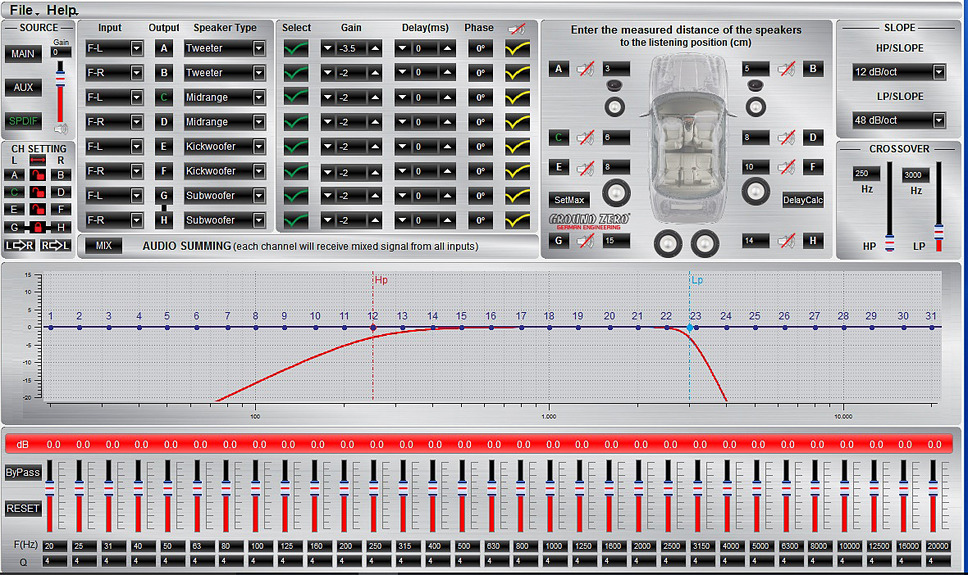Expand the Speaker Type dropdown for output A
This screenshot has height=575, width=968.
[x=259, y=48]
